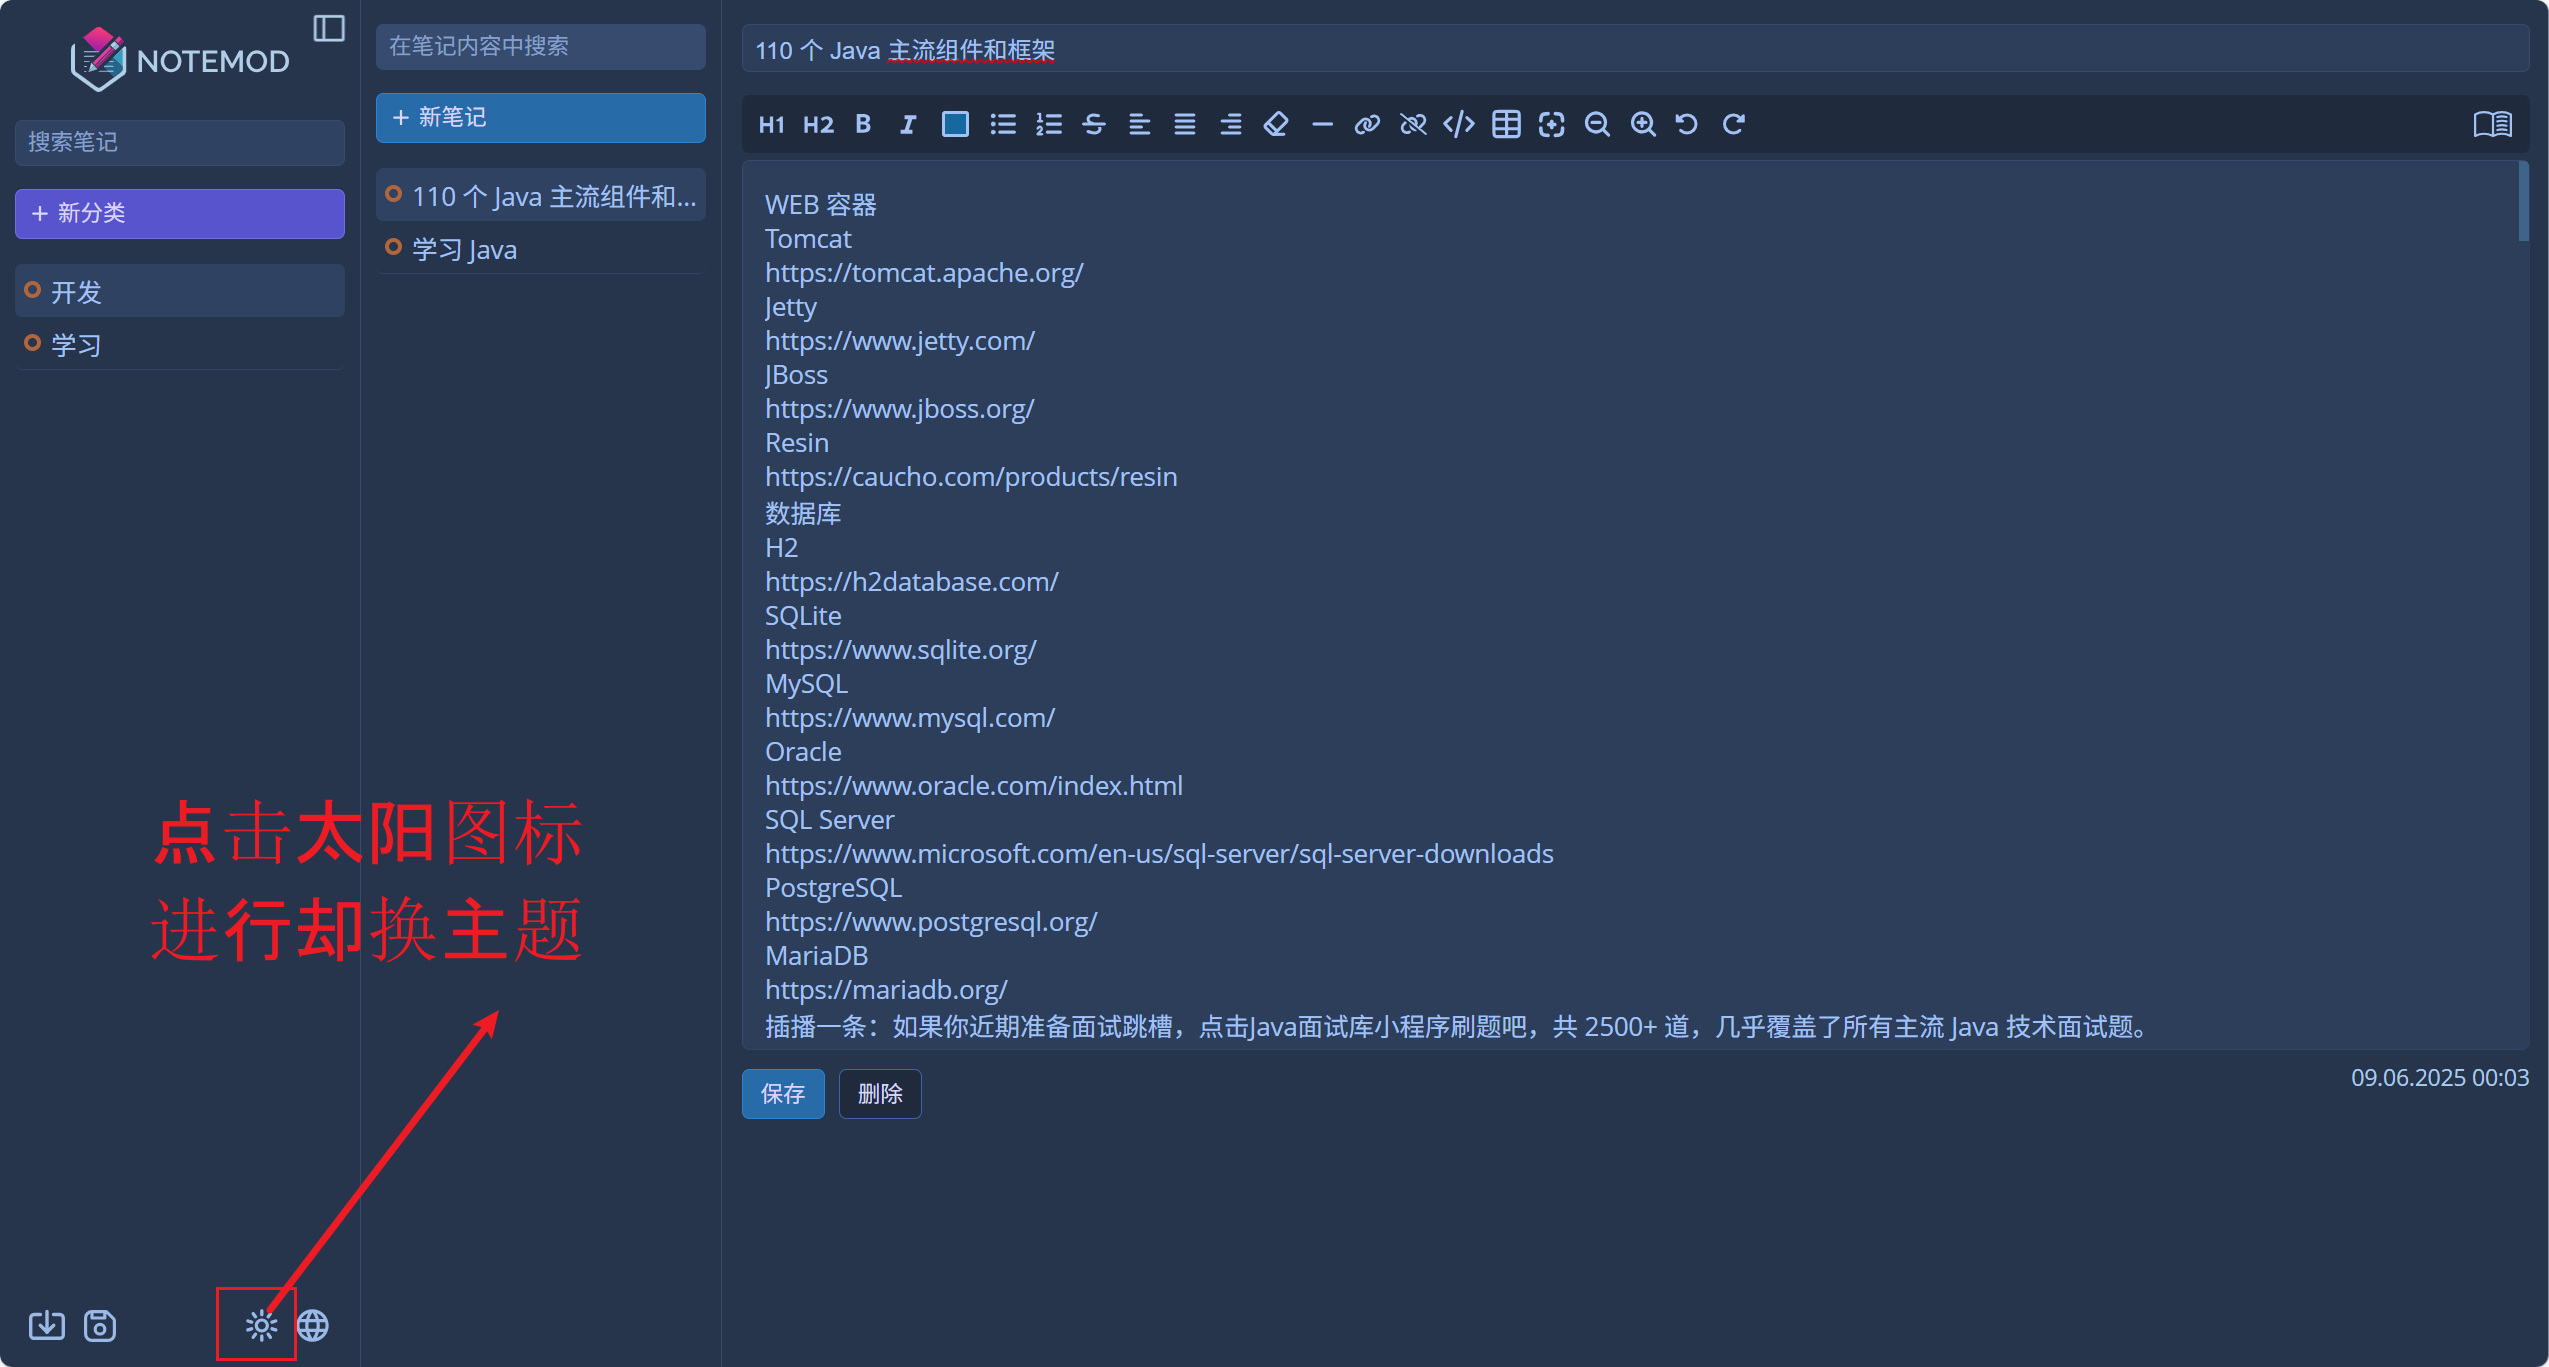Click the 保存 button

[x=783, y=1093]
